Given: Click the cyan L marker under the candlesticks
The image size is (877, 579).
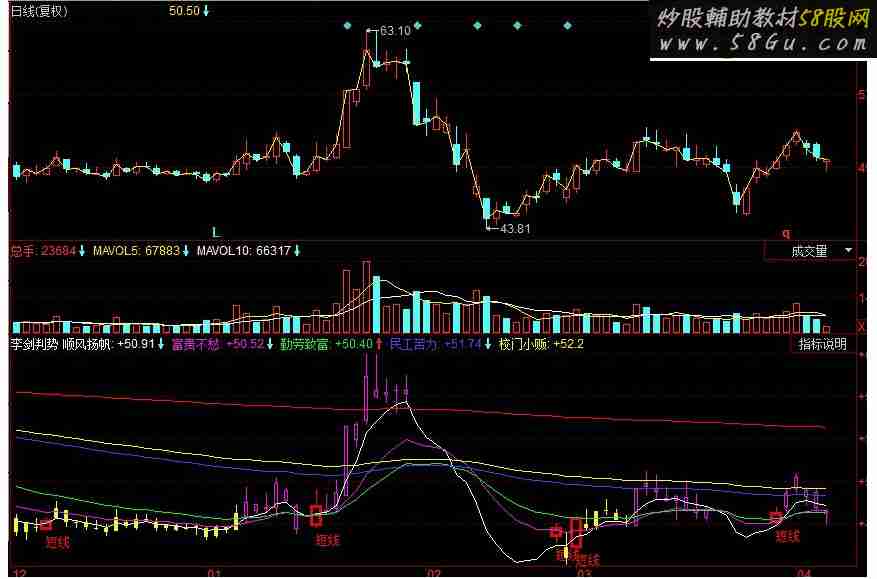Looking at the screenshot, I should coord(216,232).
